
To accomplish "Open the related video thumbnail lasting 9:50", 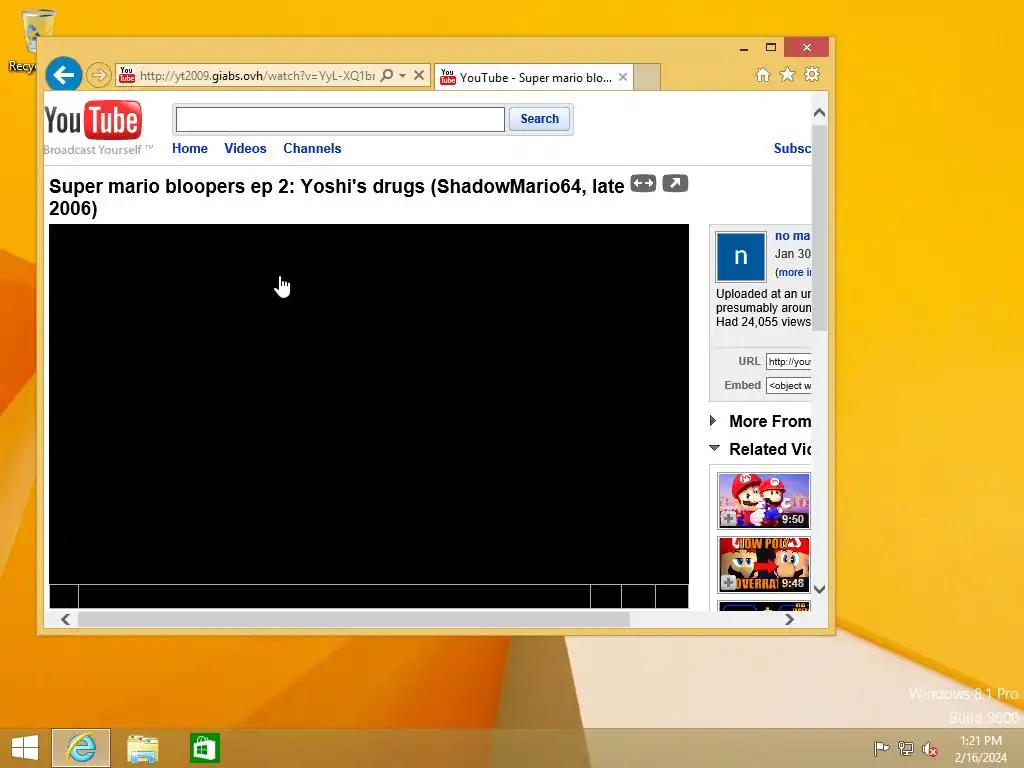I will 763,500.
